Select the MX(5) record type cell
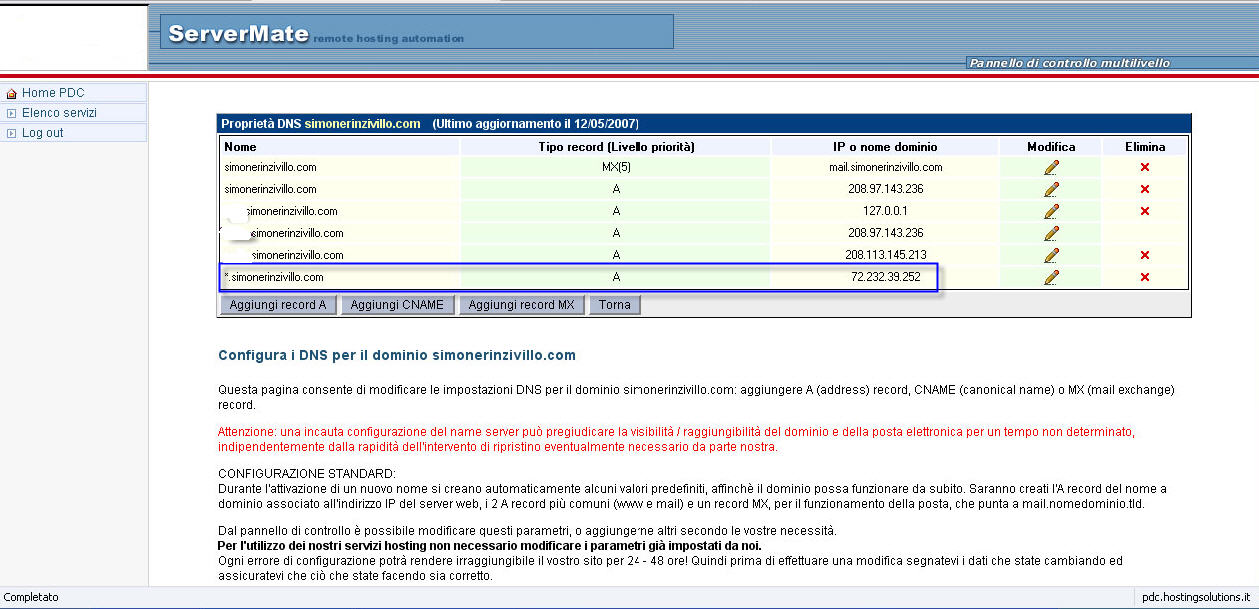 pyautogui.click(x=616, y=167)
